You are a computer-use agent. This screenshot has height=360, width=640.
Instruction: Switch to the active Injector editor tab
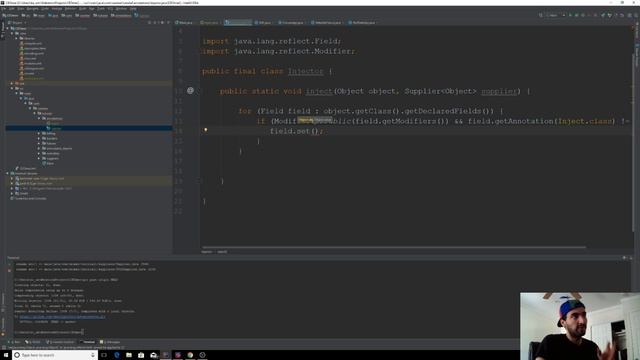[x=238, y=22]
